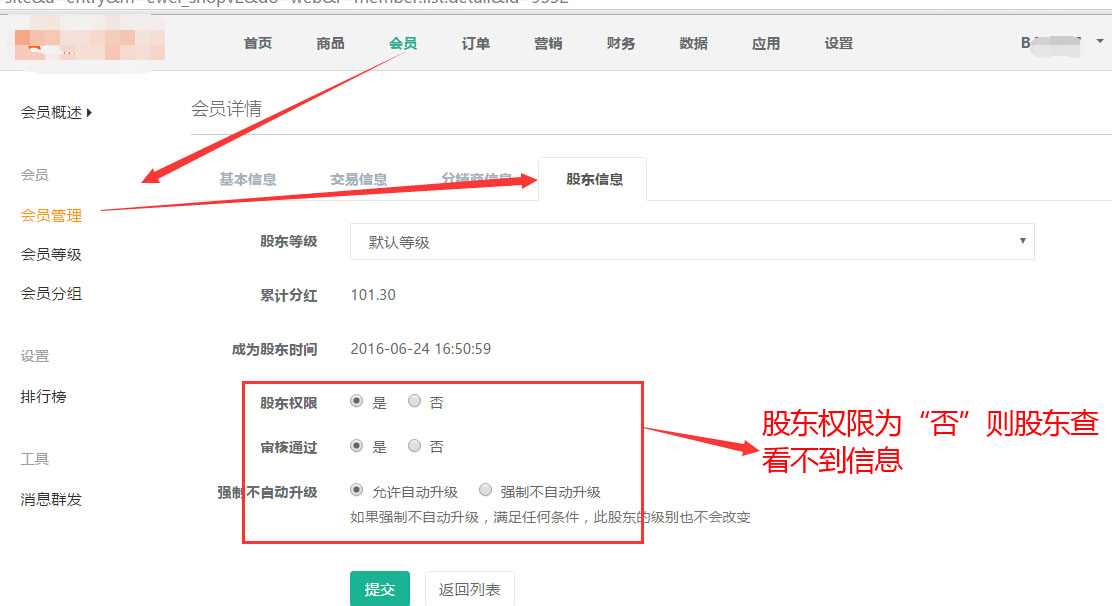Select 强制不自动升级 option
1112x606 pixels.
(486, 491)
